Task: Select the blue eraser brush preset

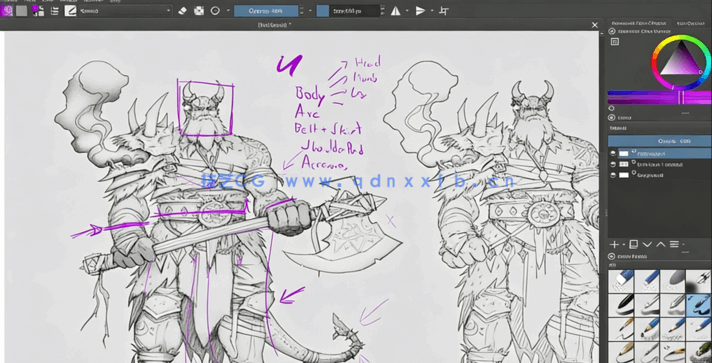Action: 621,281
